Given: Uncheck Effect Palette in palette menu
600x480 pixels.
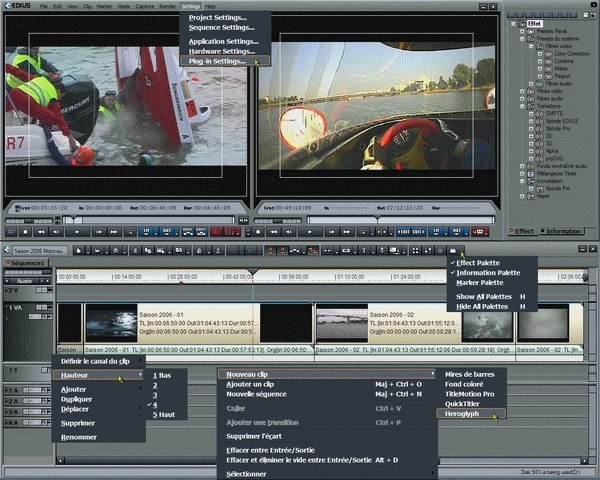Looking at the screenshot, I should 478,263.
